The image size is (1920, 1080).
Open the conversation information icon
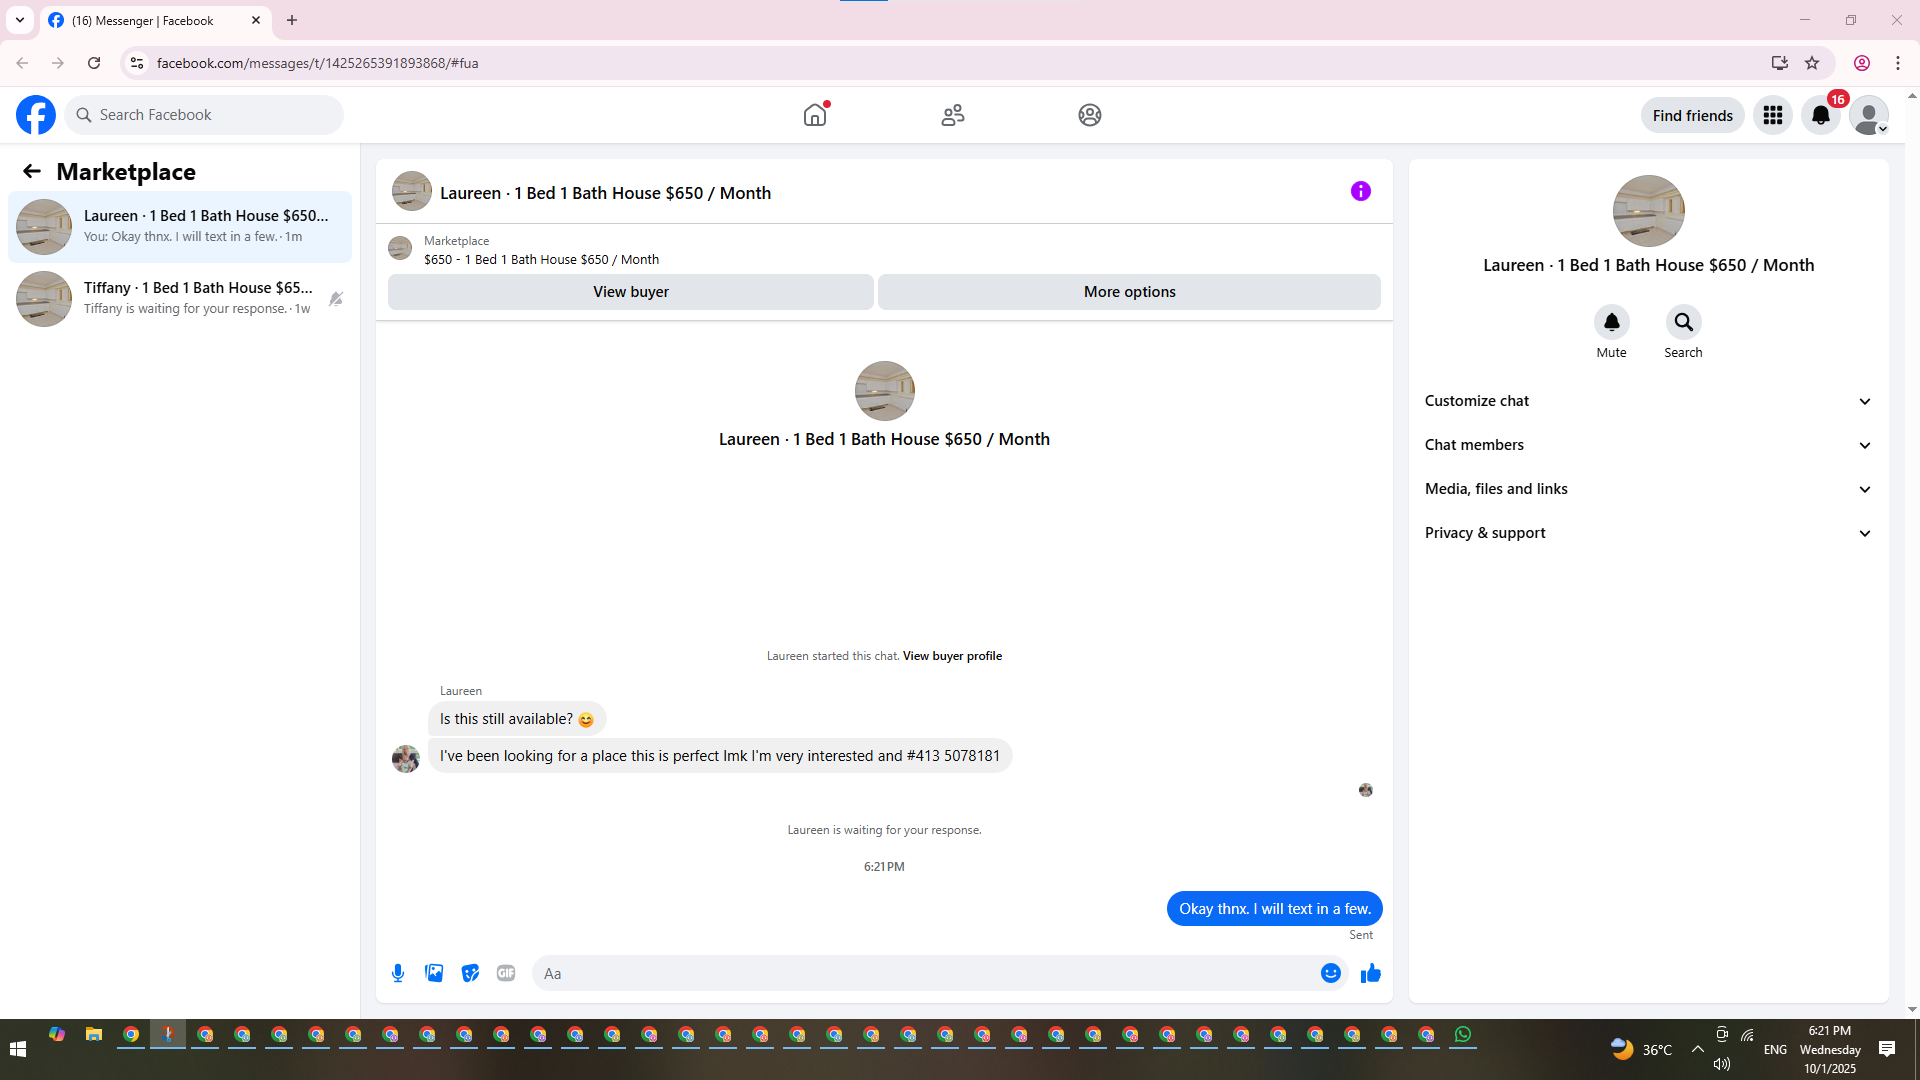click(1361, 191)
